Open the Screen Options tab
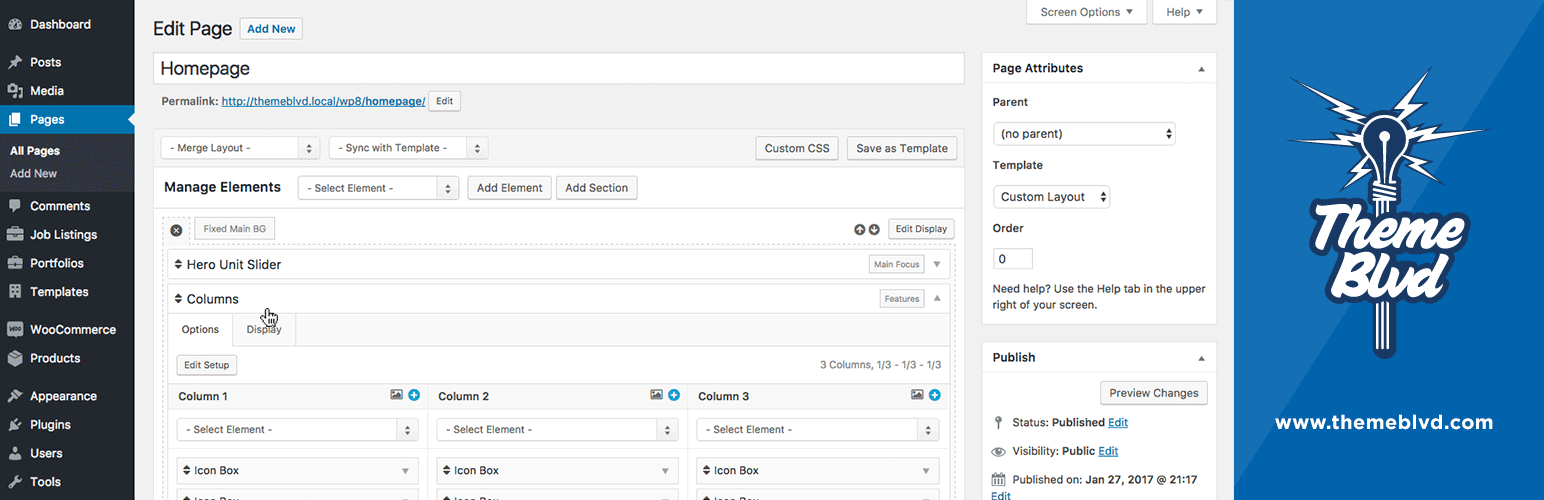The height and width of the screenshot is (500, 1544). [1086, 12]
